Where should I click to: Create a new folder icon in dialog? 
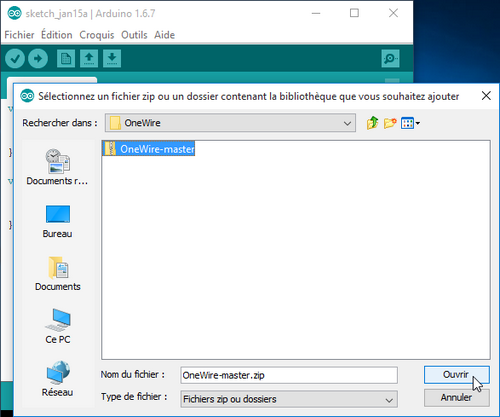point(390,123)
